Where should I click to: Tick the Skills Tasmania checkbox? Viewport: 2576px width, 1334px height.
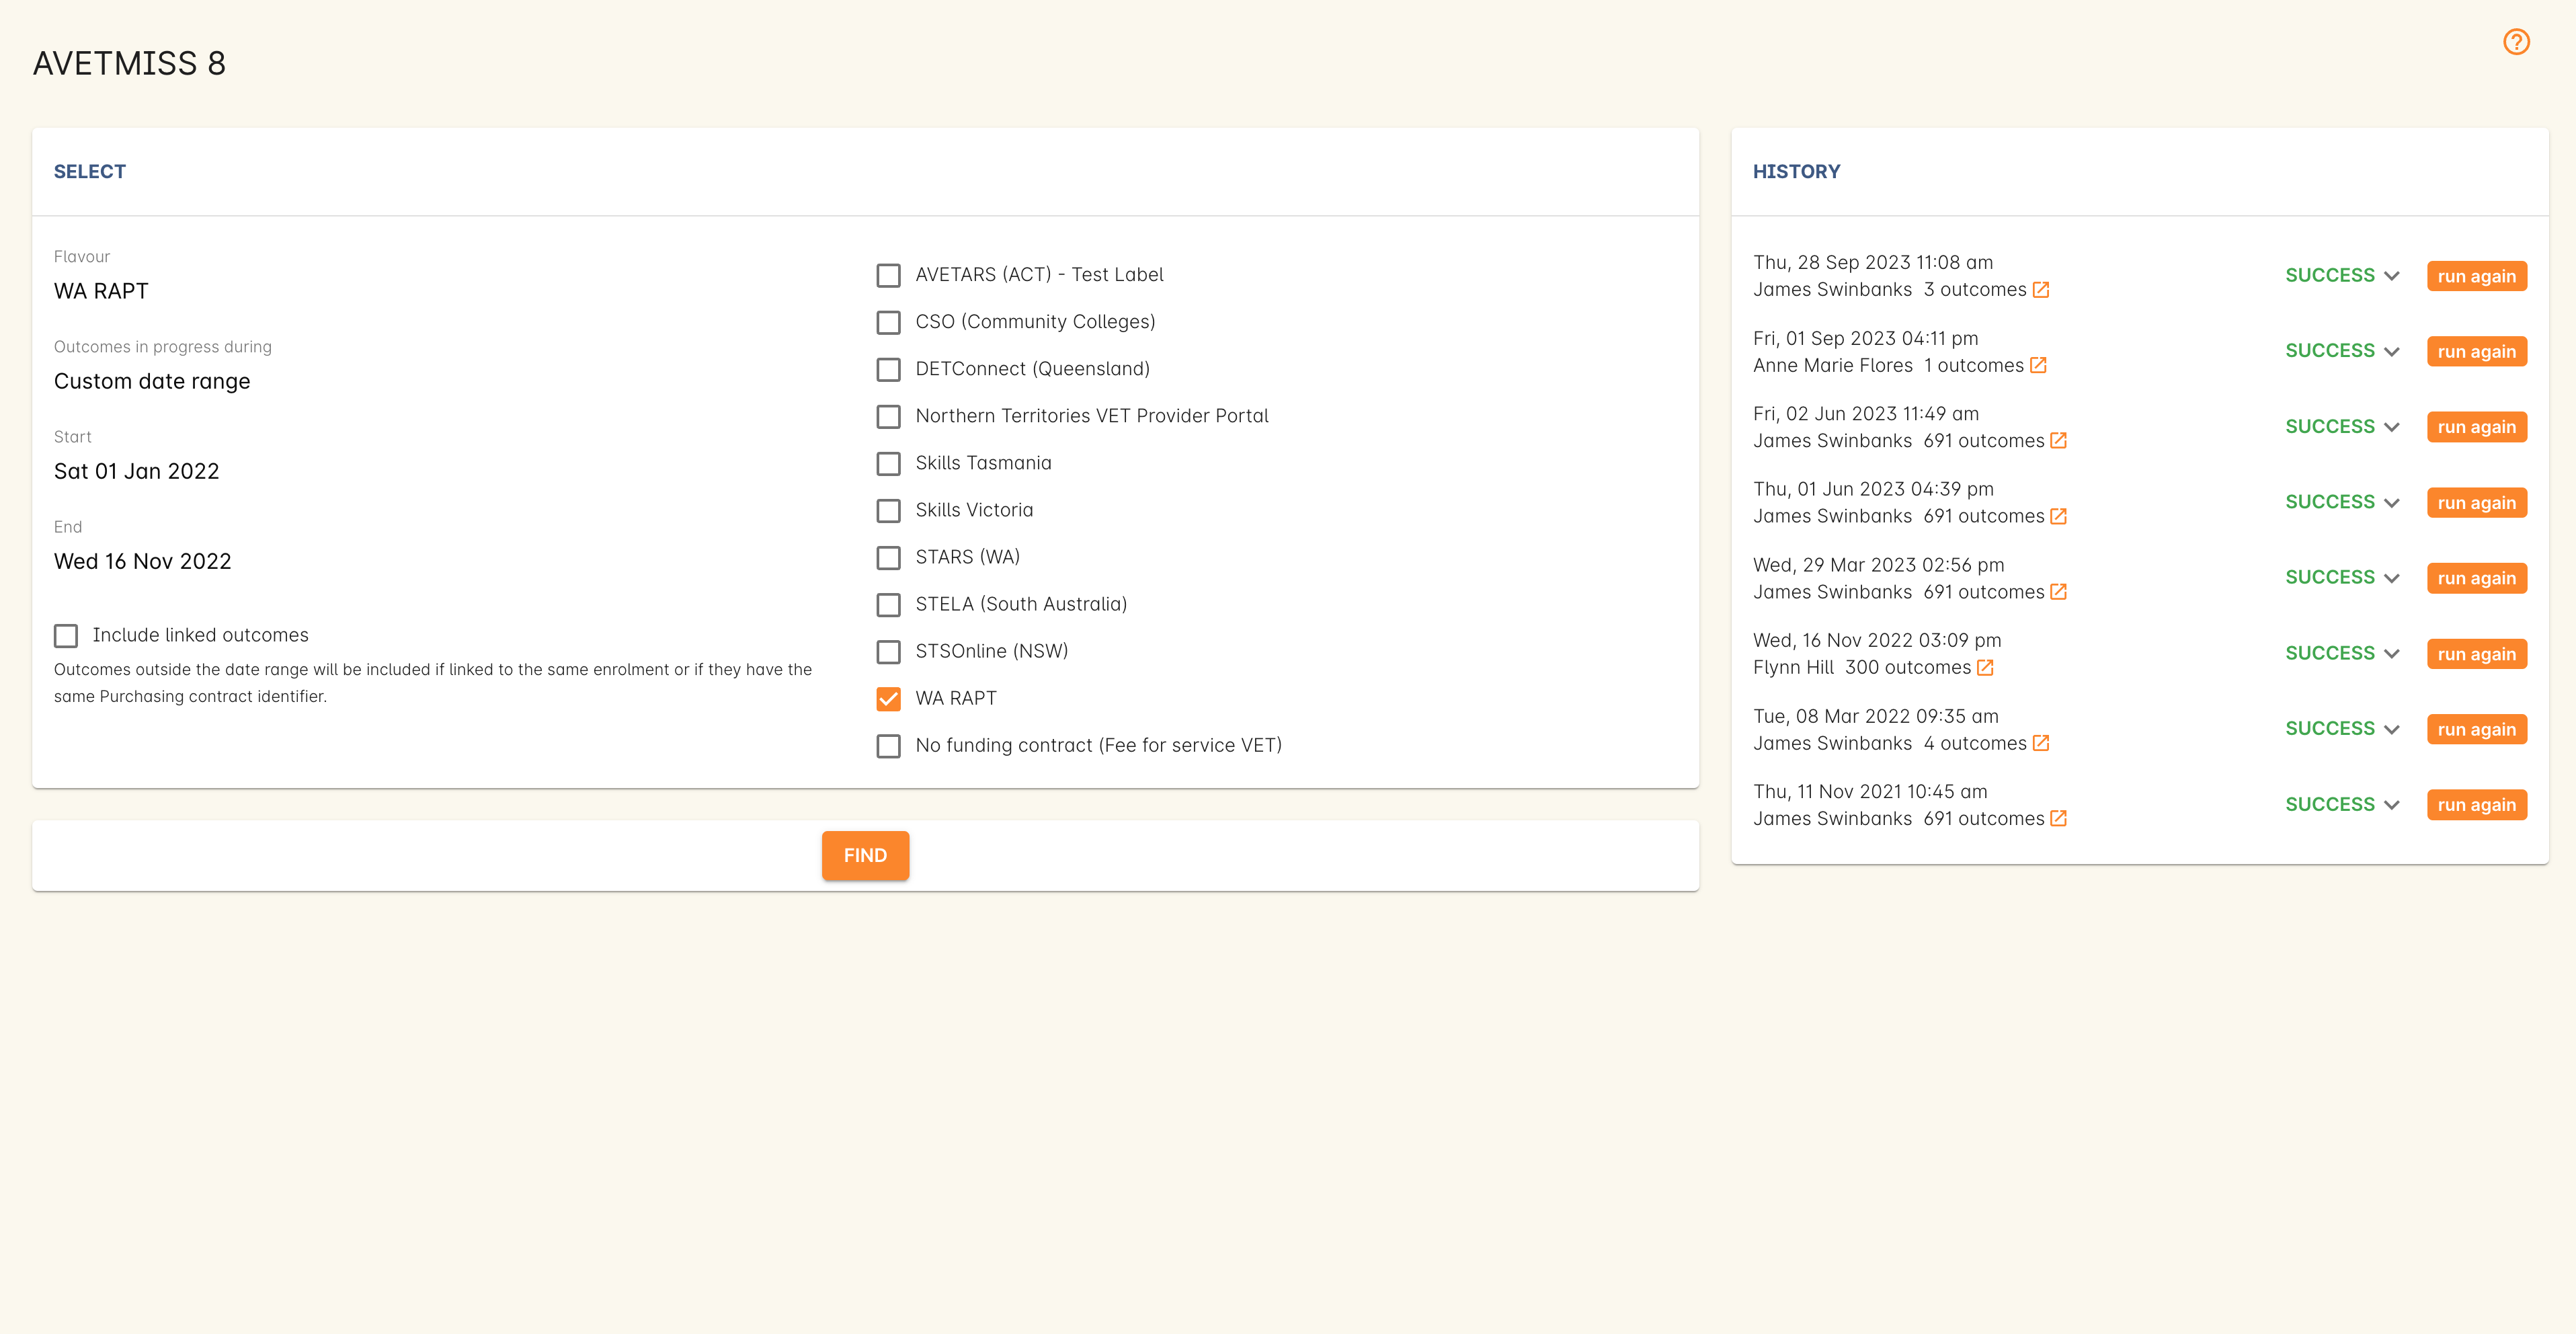click(888, 463)
